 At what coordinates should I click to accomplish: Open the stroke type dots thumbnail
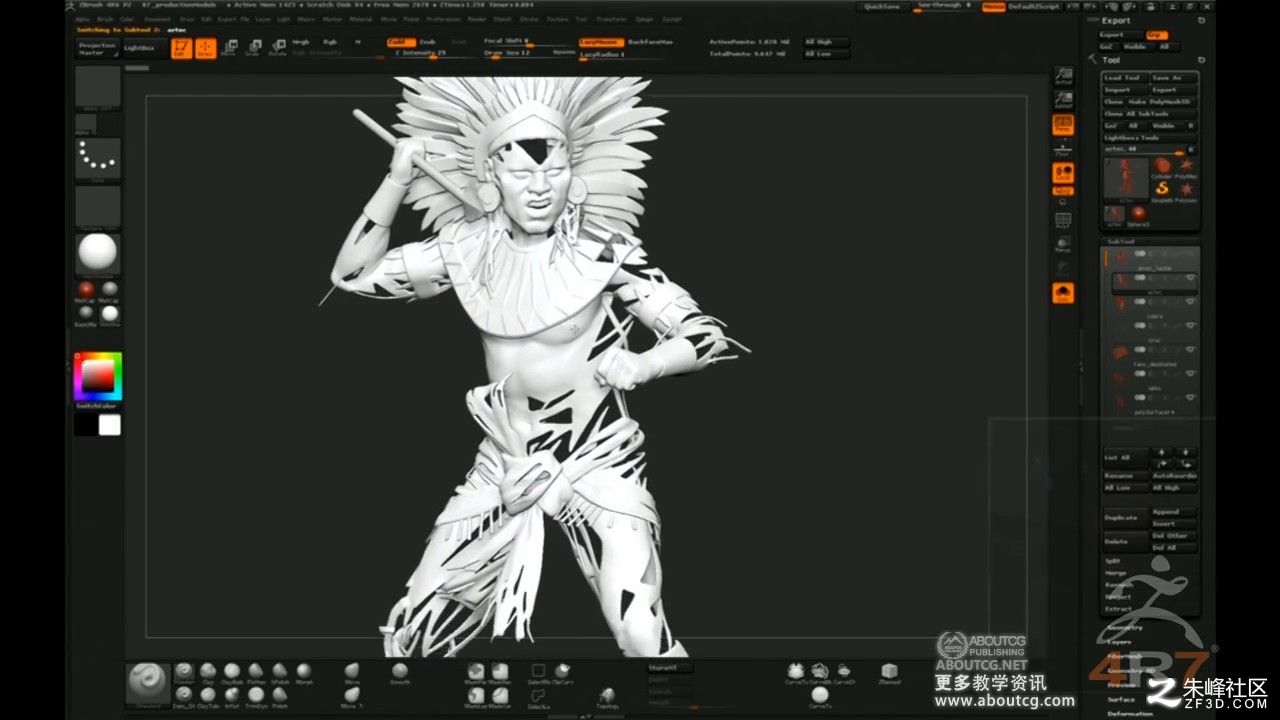[98, 159]
